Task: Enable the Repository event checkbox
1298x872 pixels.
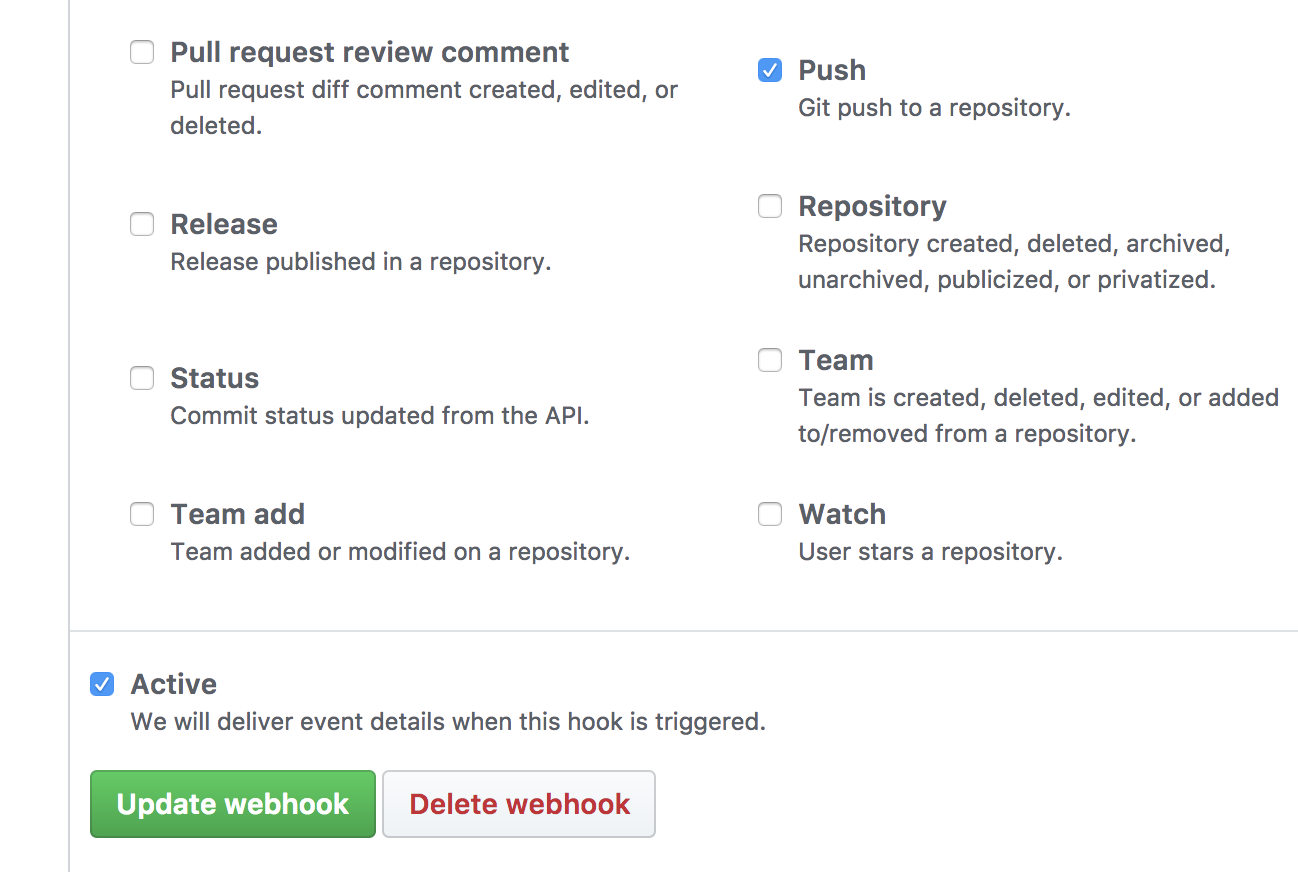Action: pyautogui.click(x=769, y=205)
